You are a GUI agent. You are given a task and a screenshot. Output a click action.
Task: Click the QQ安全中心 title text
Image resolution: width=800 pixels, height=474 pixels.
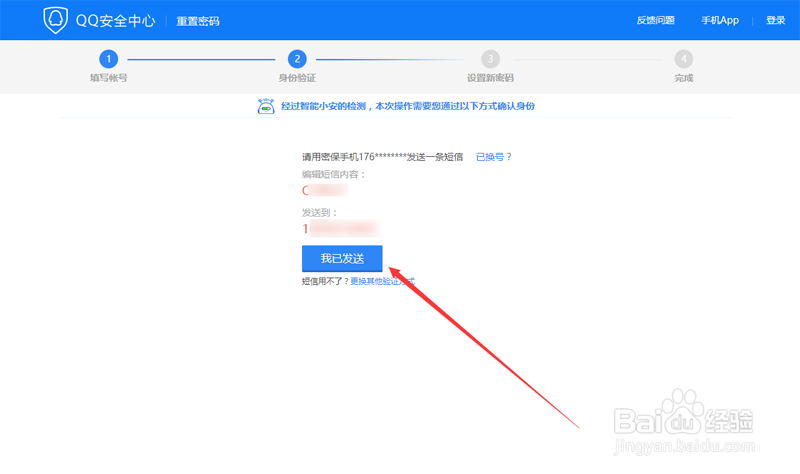click(115, 20)
